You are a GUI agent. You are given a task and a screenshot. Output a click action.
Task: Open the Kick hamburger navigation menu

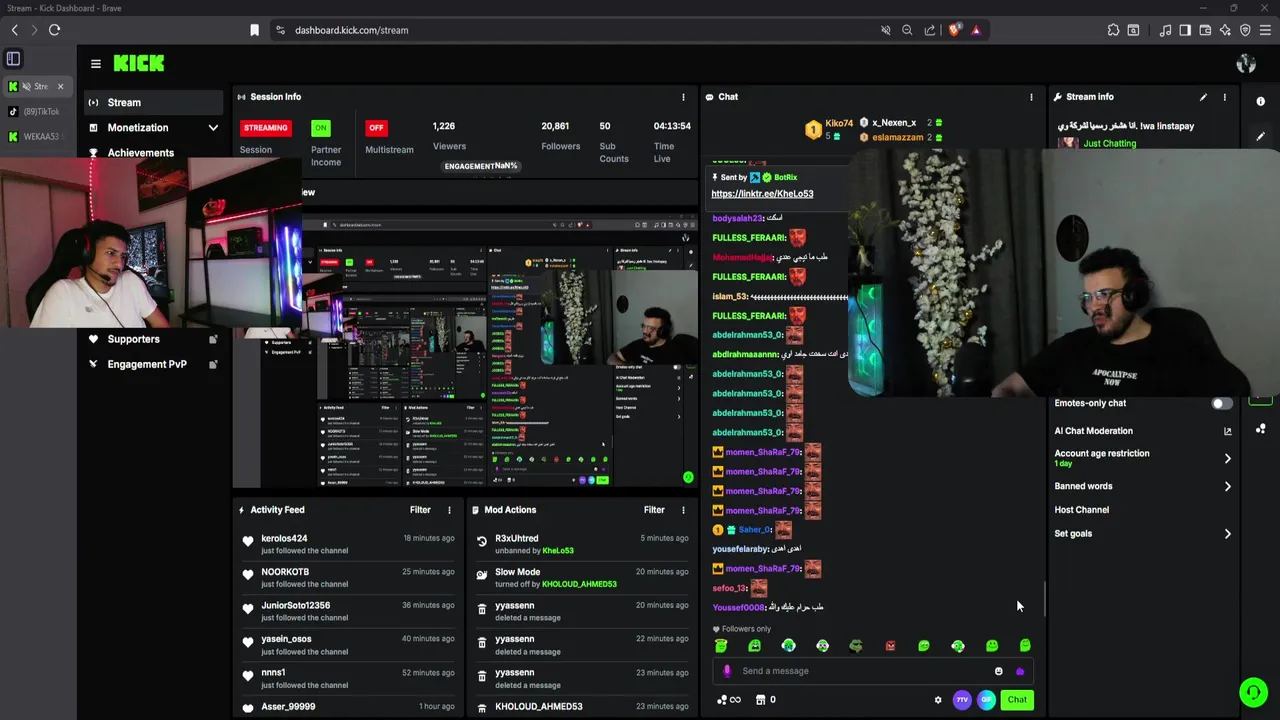point(95,64)
